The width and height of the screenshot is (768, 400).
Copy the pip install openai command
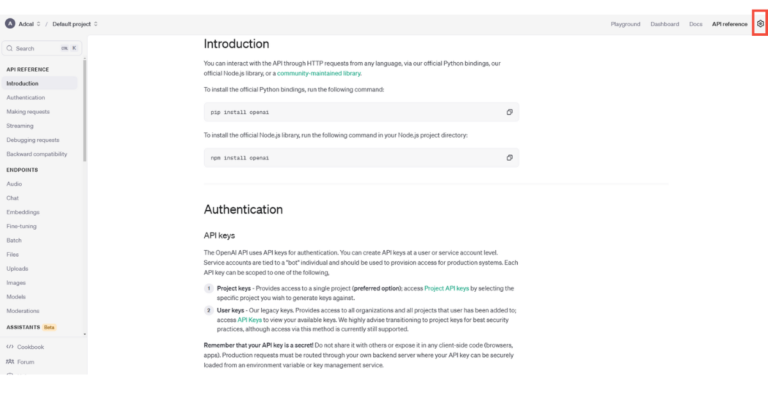509,112
